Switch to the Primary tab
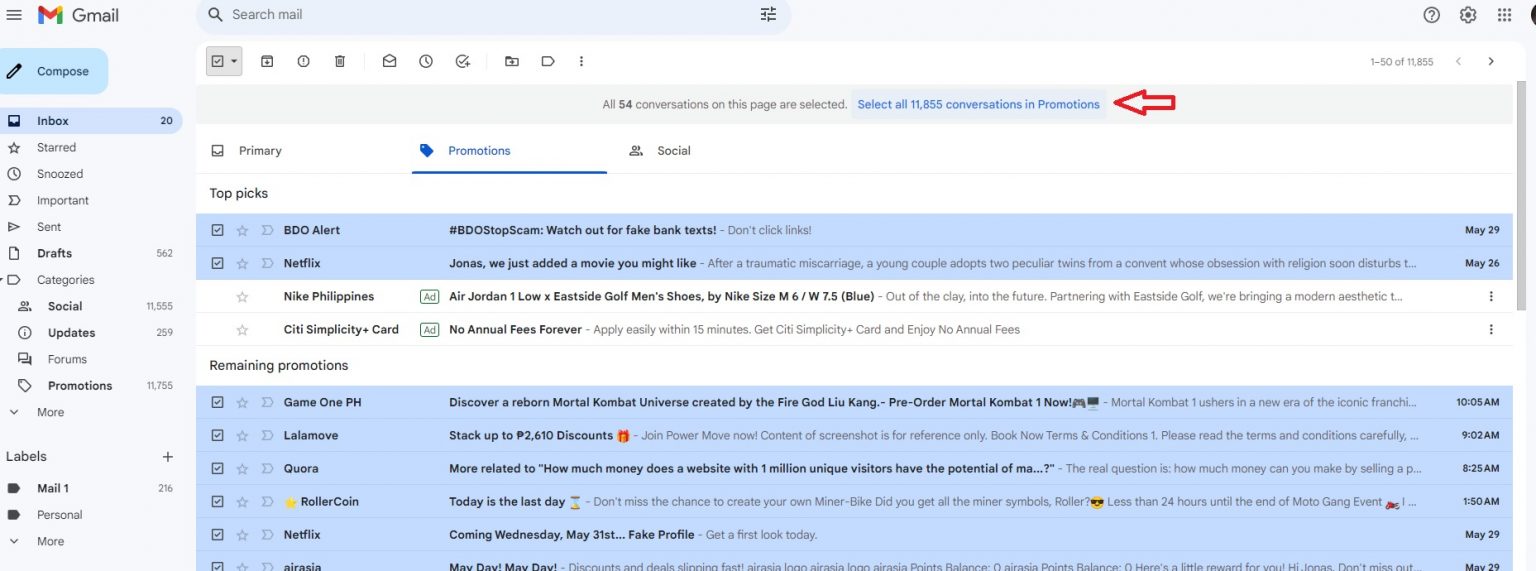This screenshot has width=1536, height=571. 259,151
